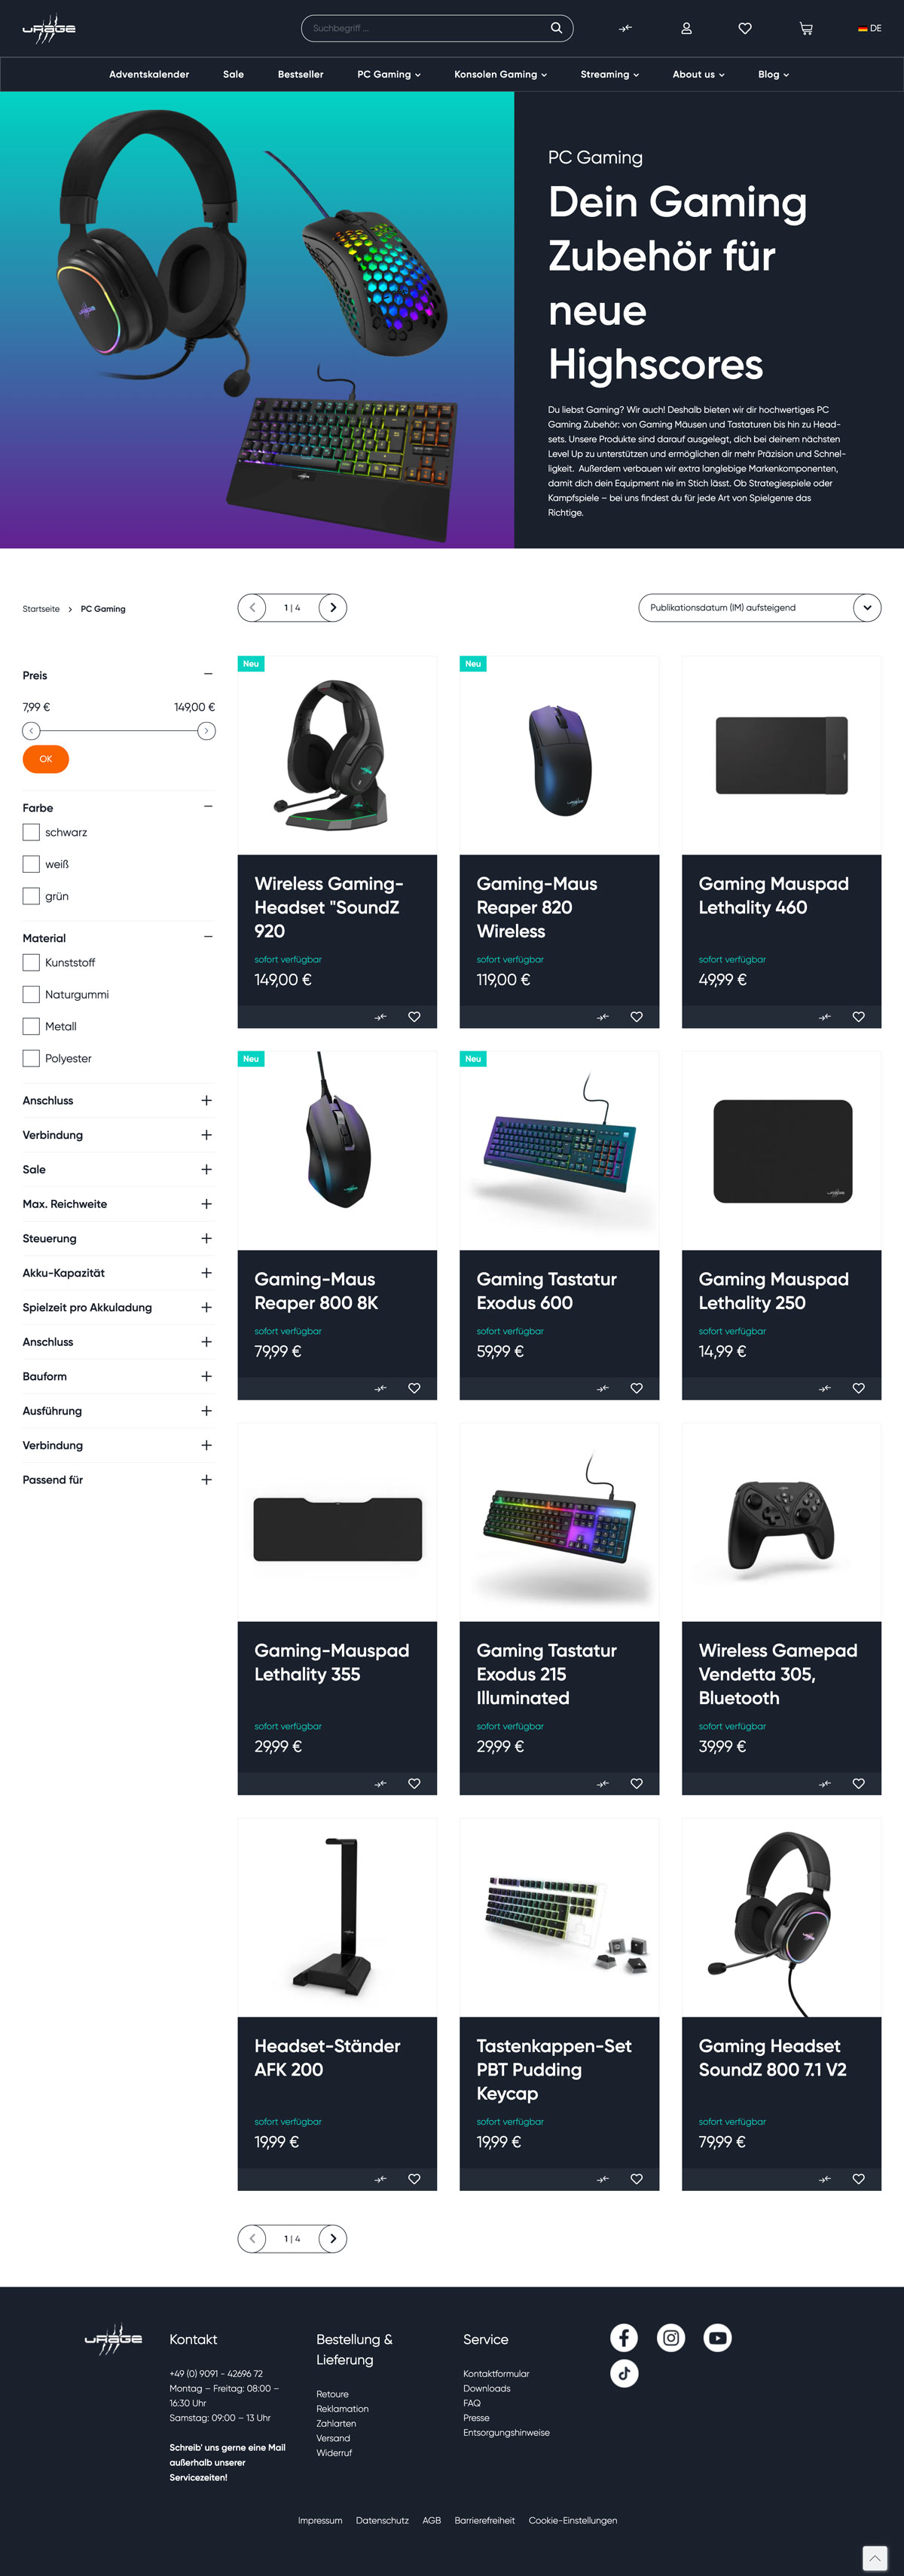The width and height of the screenshot is (904, 2576).
Task: Check the schwarz color filter
Action: pyautogui.click(x=31, y=832)
